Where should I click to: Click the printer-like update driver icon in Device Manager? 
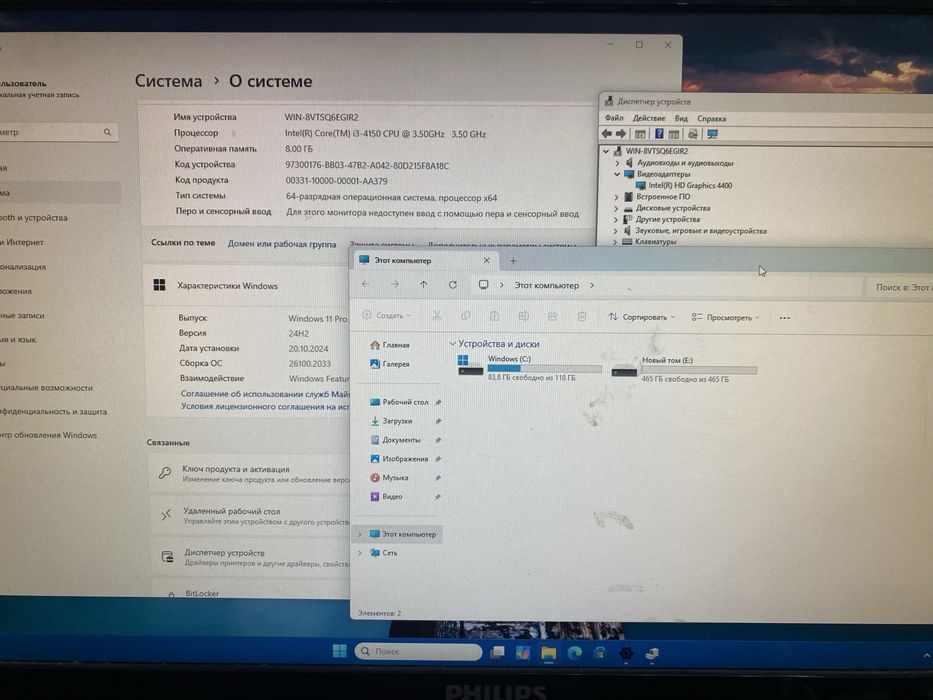coord(693,135)
